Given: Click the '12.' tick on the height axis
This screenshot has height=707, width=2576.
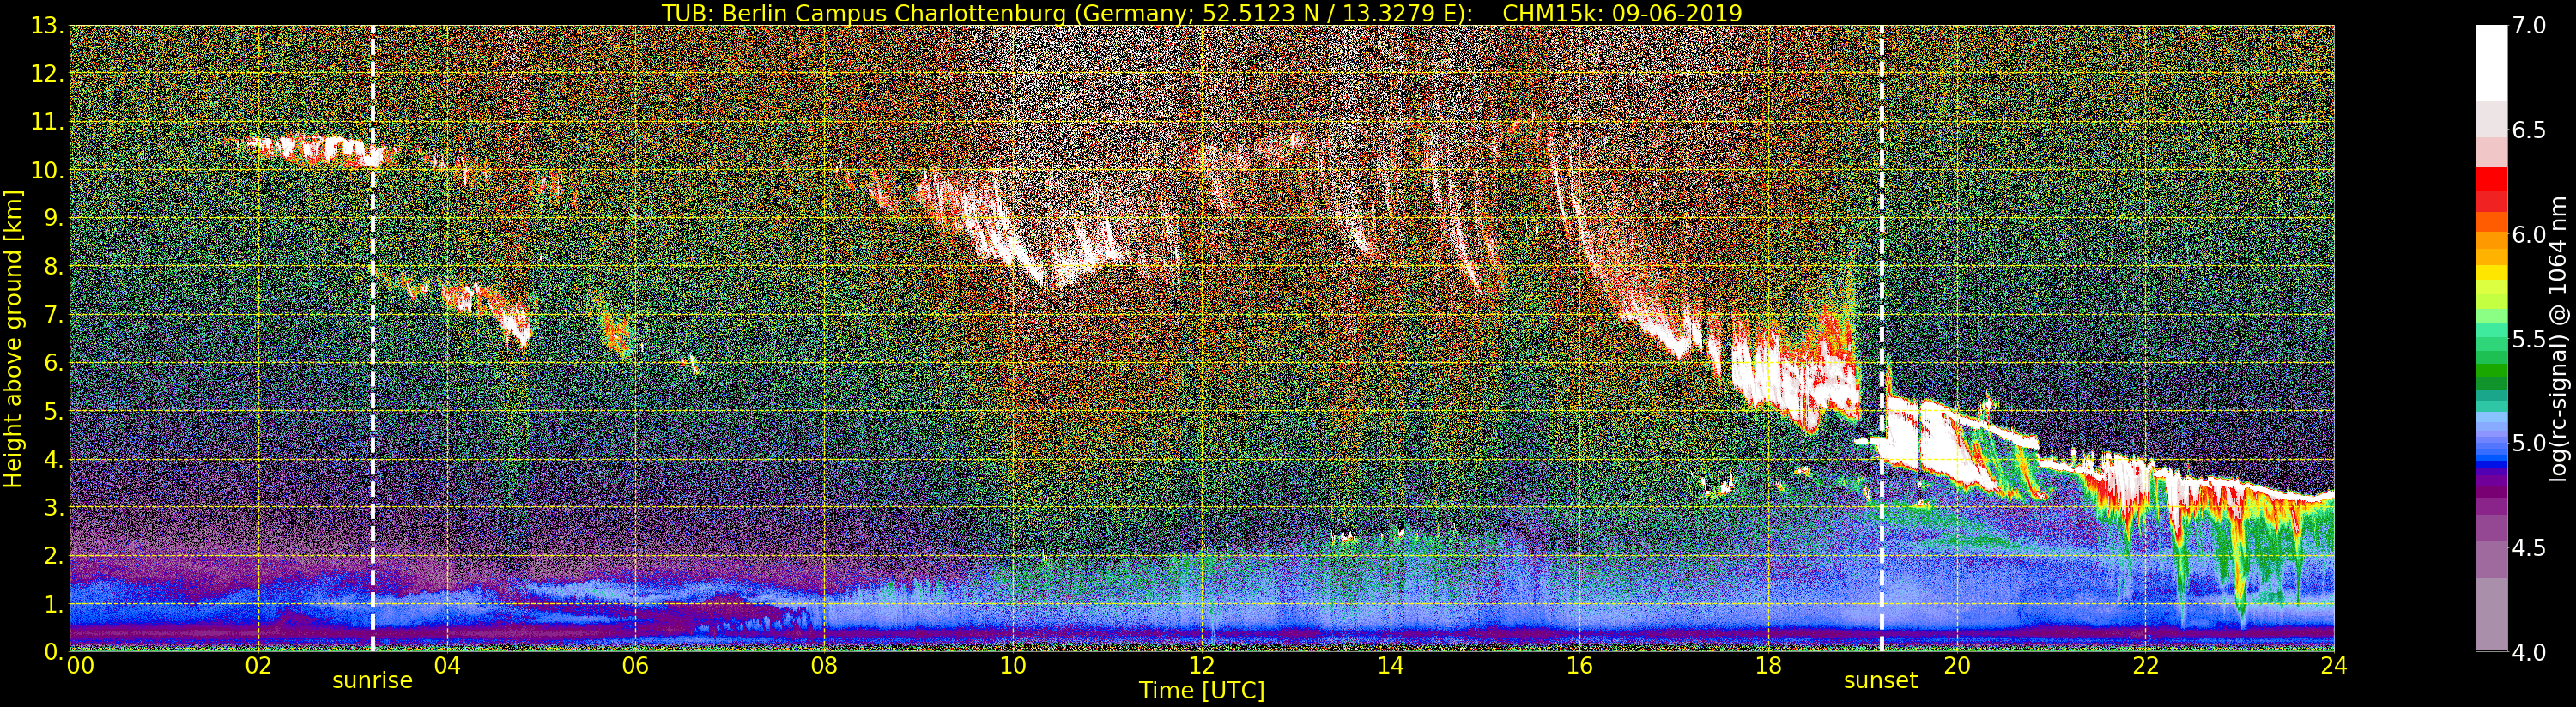Looking at the screenshot, I should click(46, 74).
